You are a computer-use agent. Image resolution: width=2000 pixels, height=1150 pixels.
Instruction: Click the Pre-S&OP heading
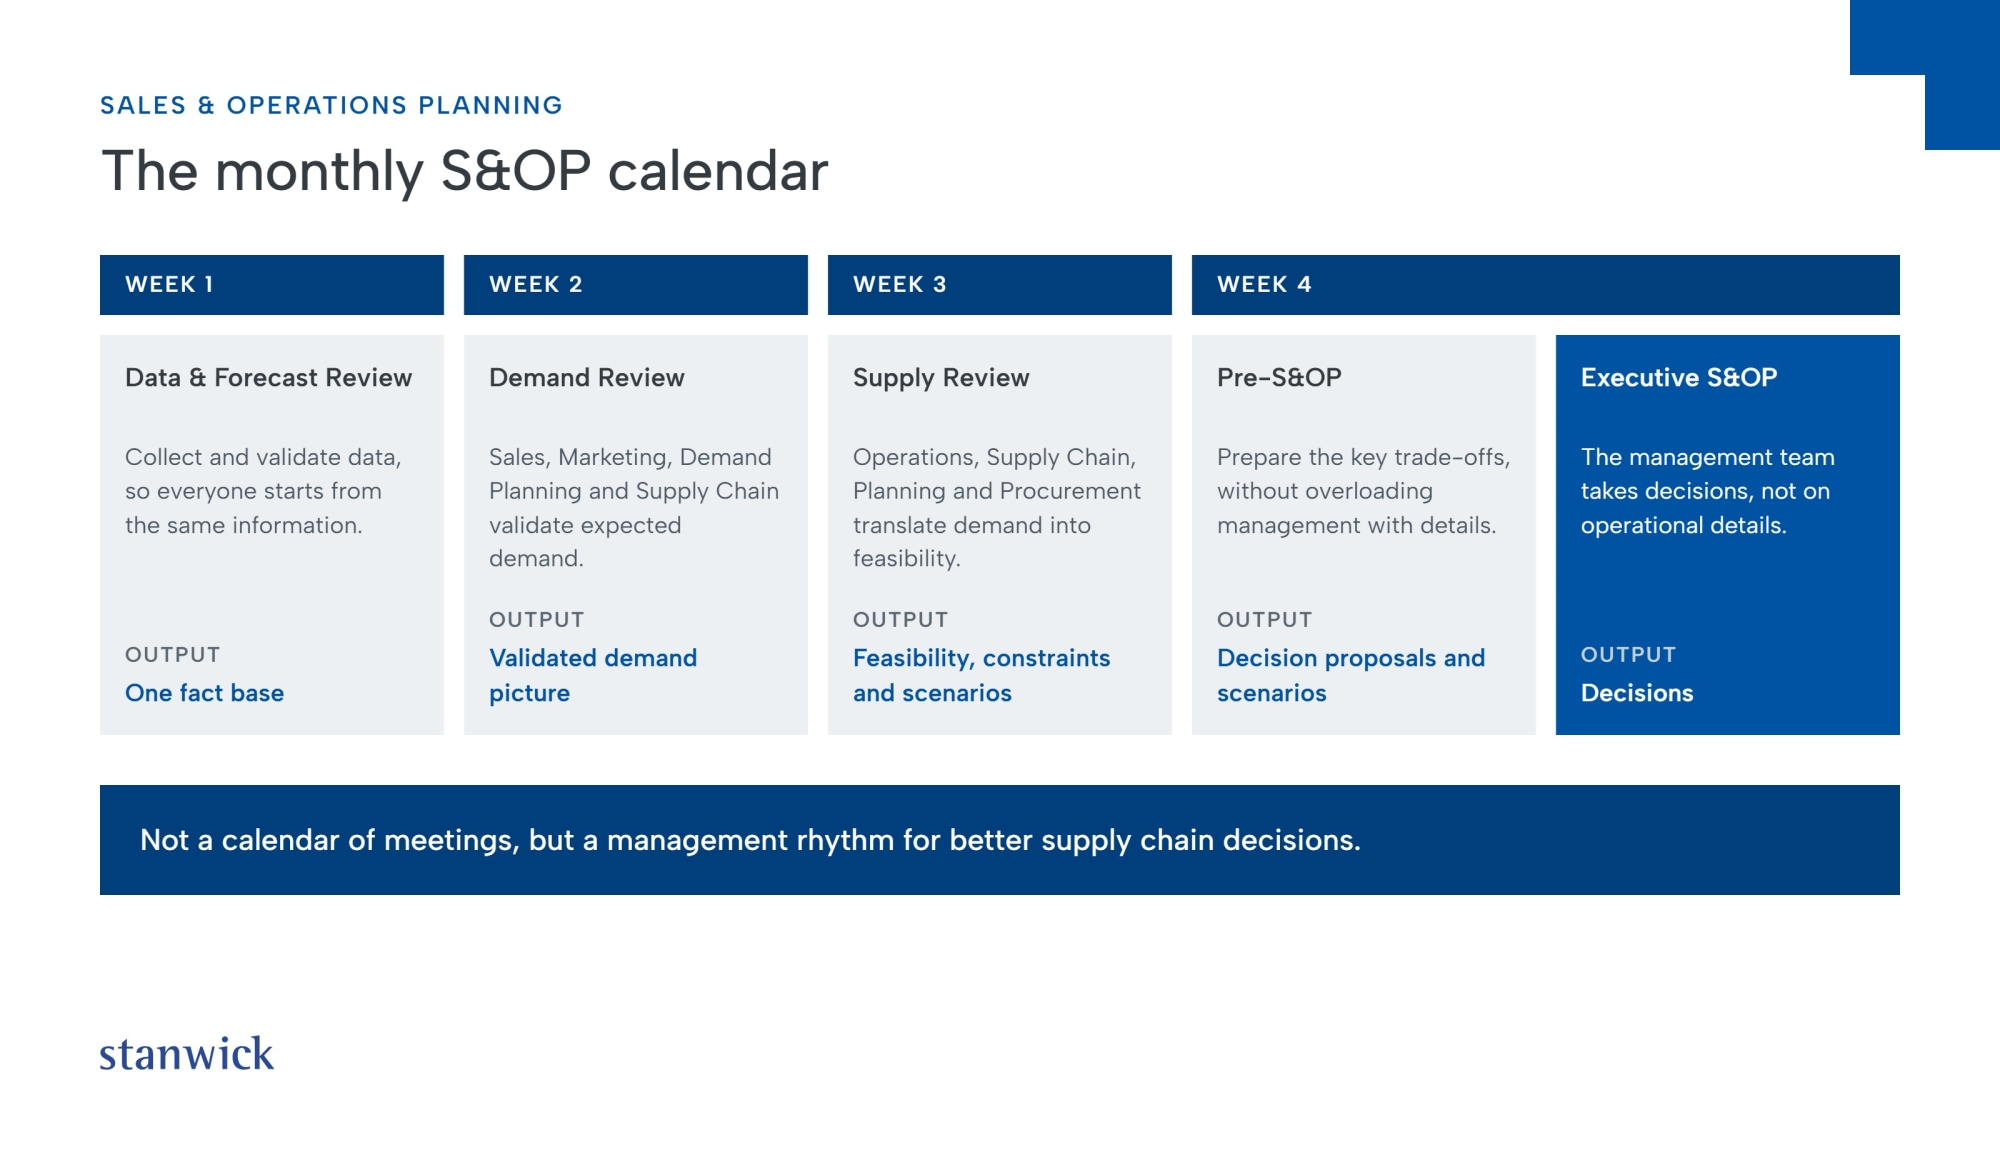[1279, 377]
